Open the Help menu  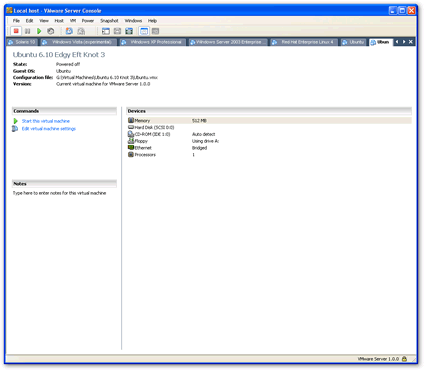point(152,21)
